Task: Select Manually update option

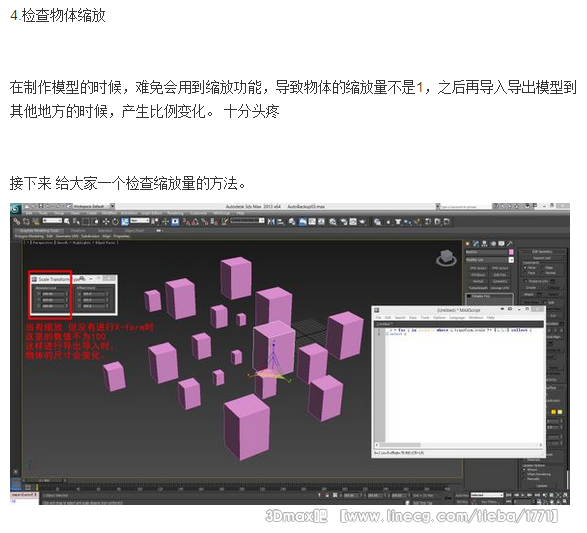Action: [x=524, y=479]
